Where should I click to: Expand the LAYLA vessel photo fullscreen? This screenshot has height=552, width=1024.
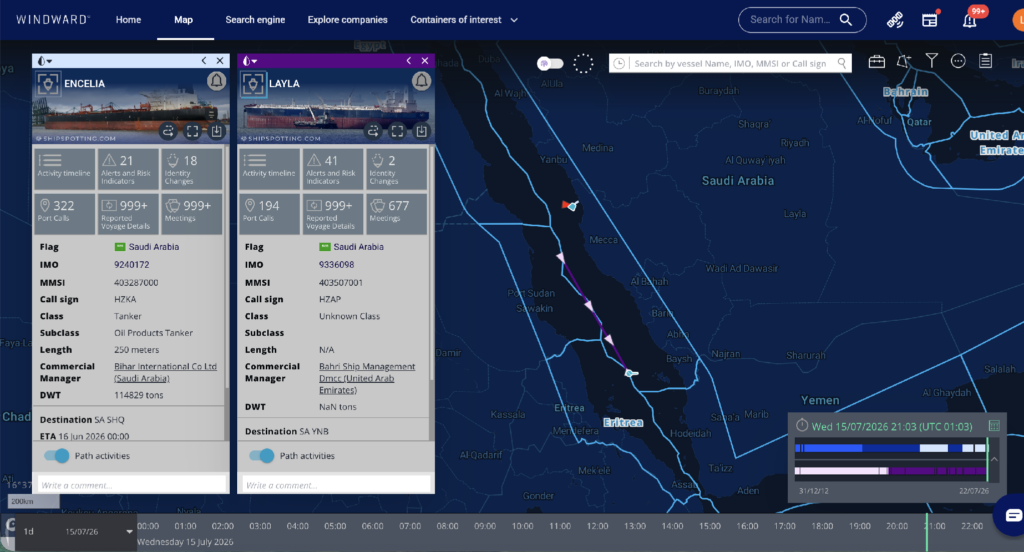[x=397, y=131]
